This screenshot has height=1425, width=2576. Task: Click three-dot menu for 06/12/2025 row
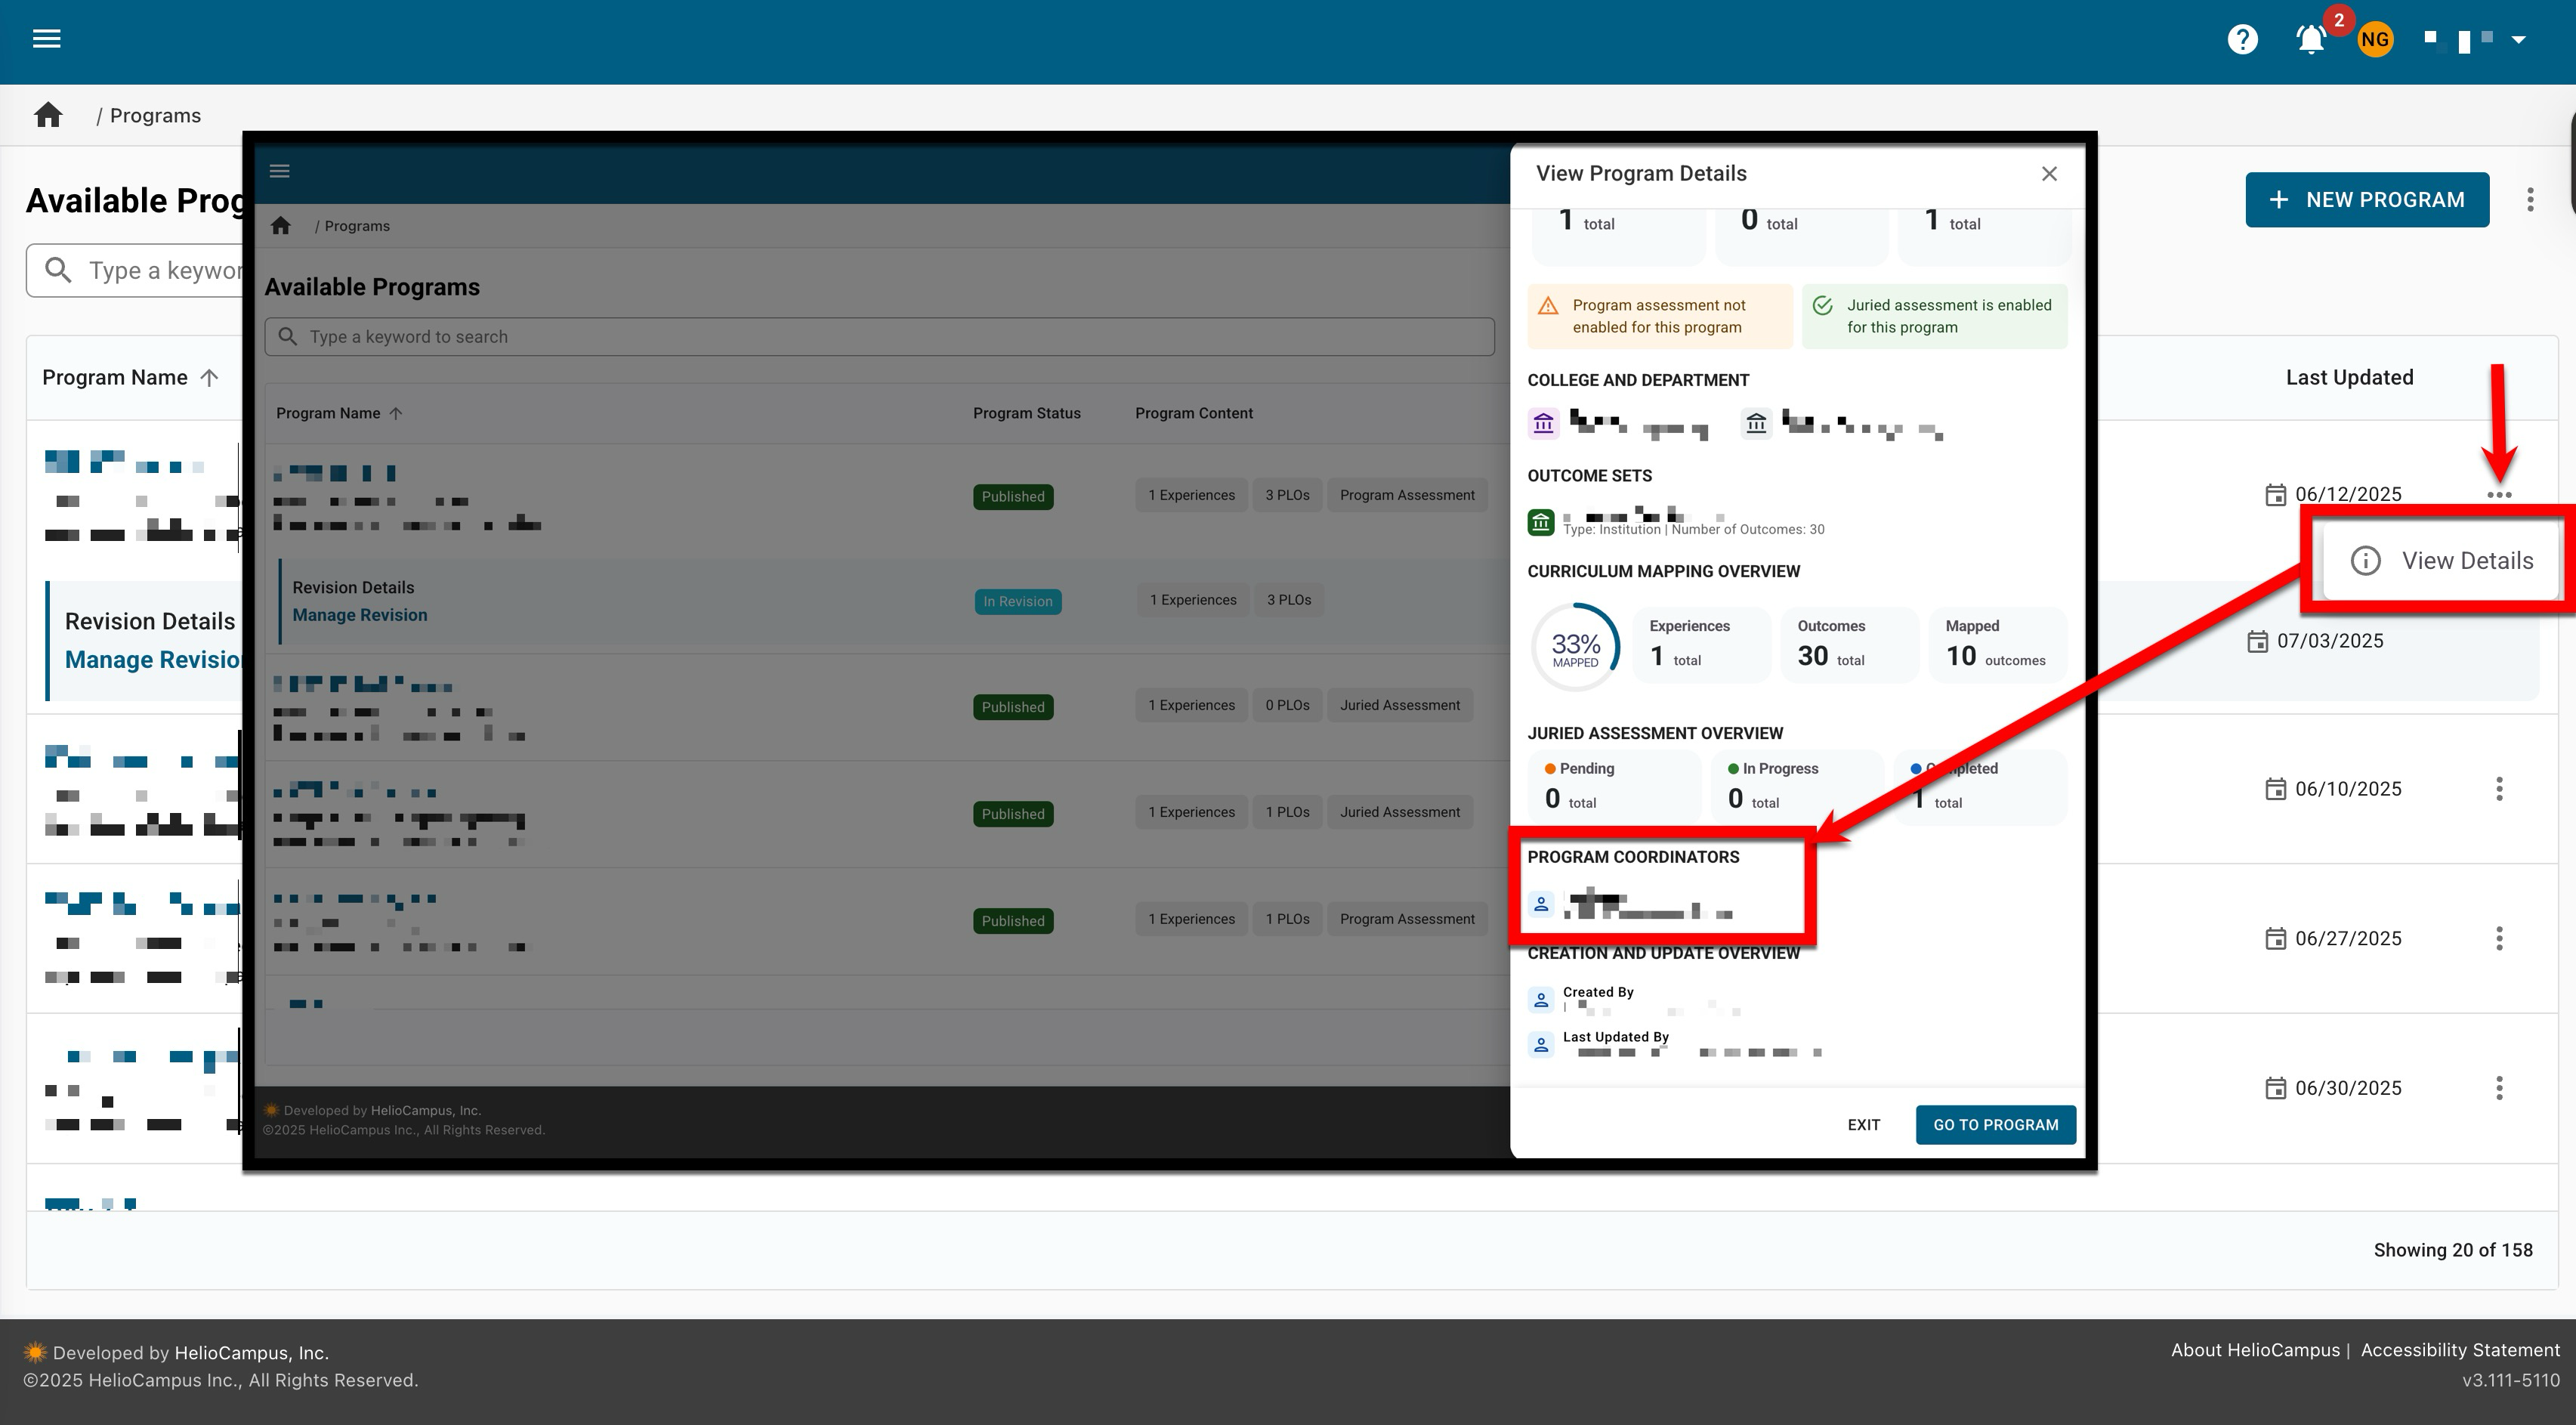click(x=2499, y=495)
